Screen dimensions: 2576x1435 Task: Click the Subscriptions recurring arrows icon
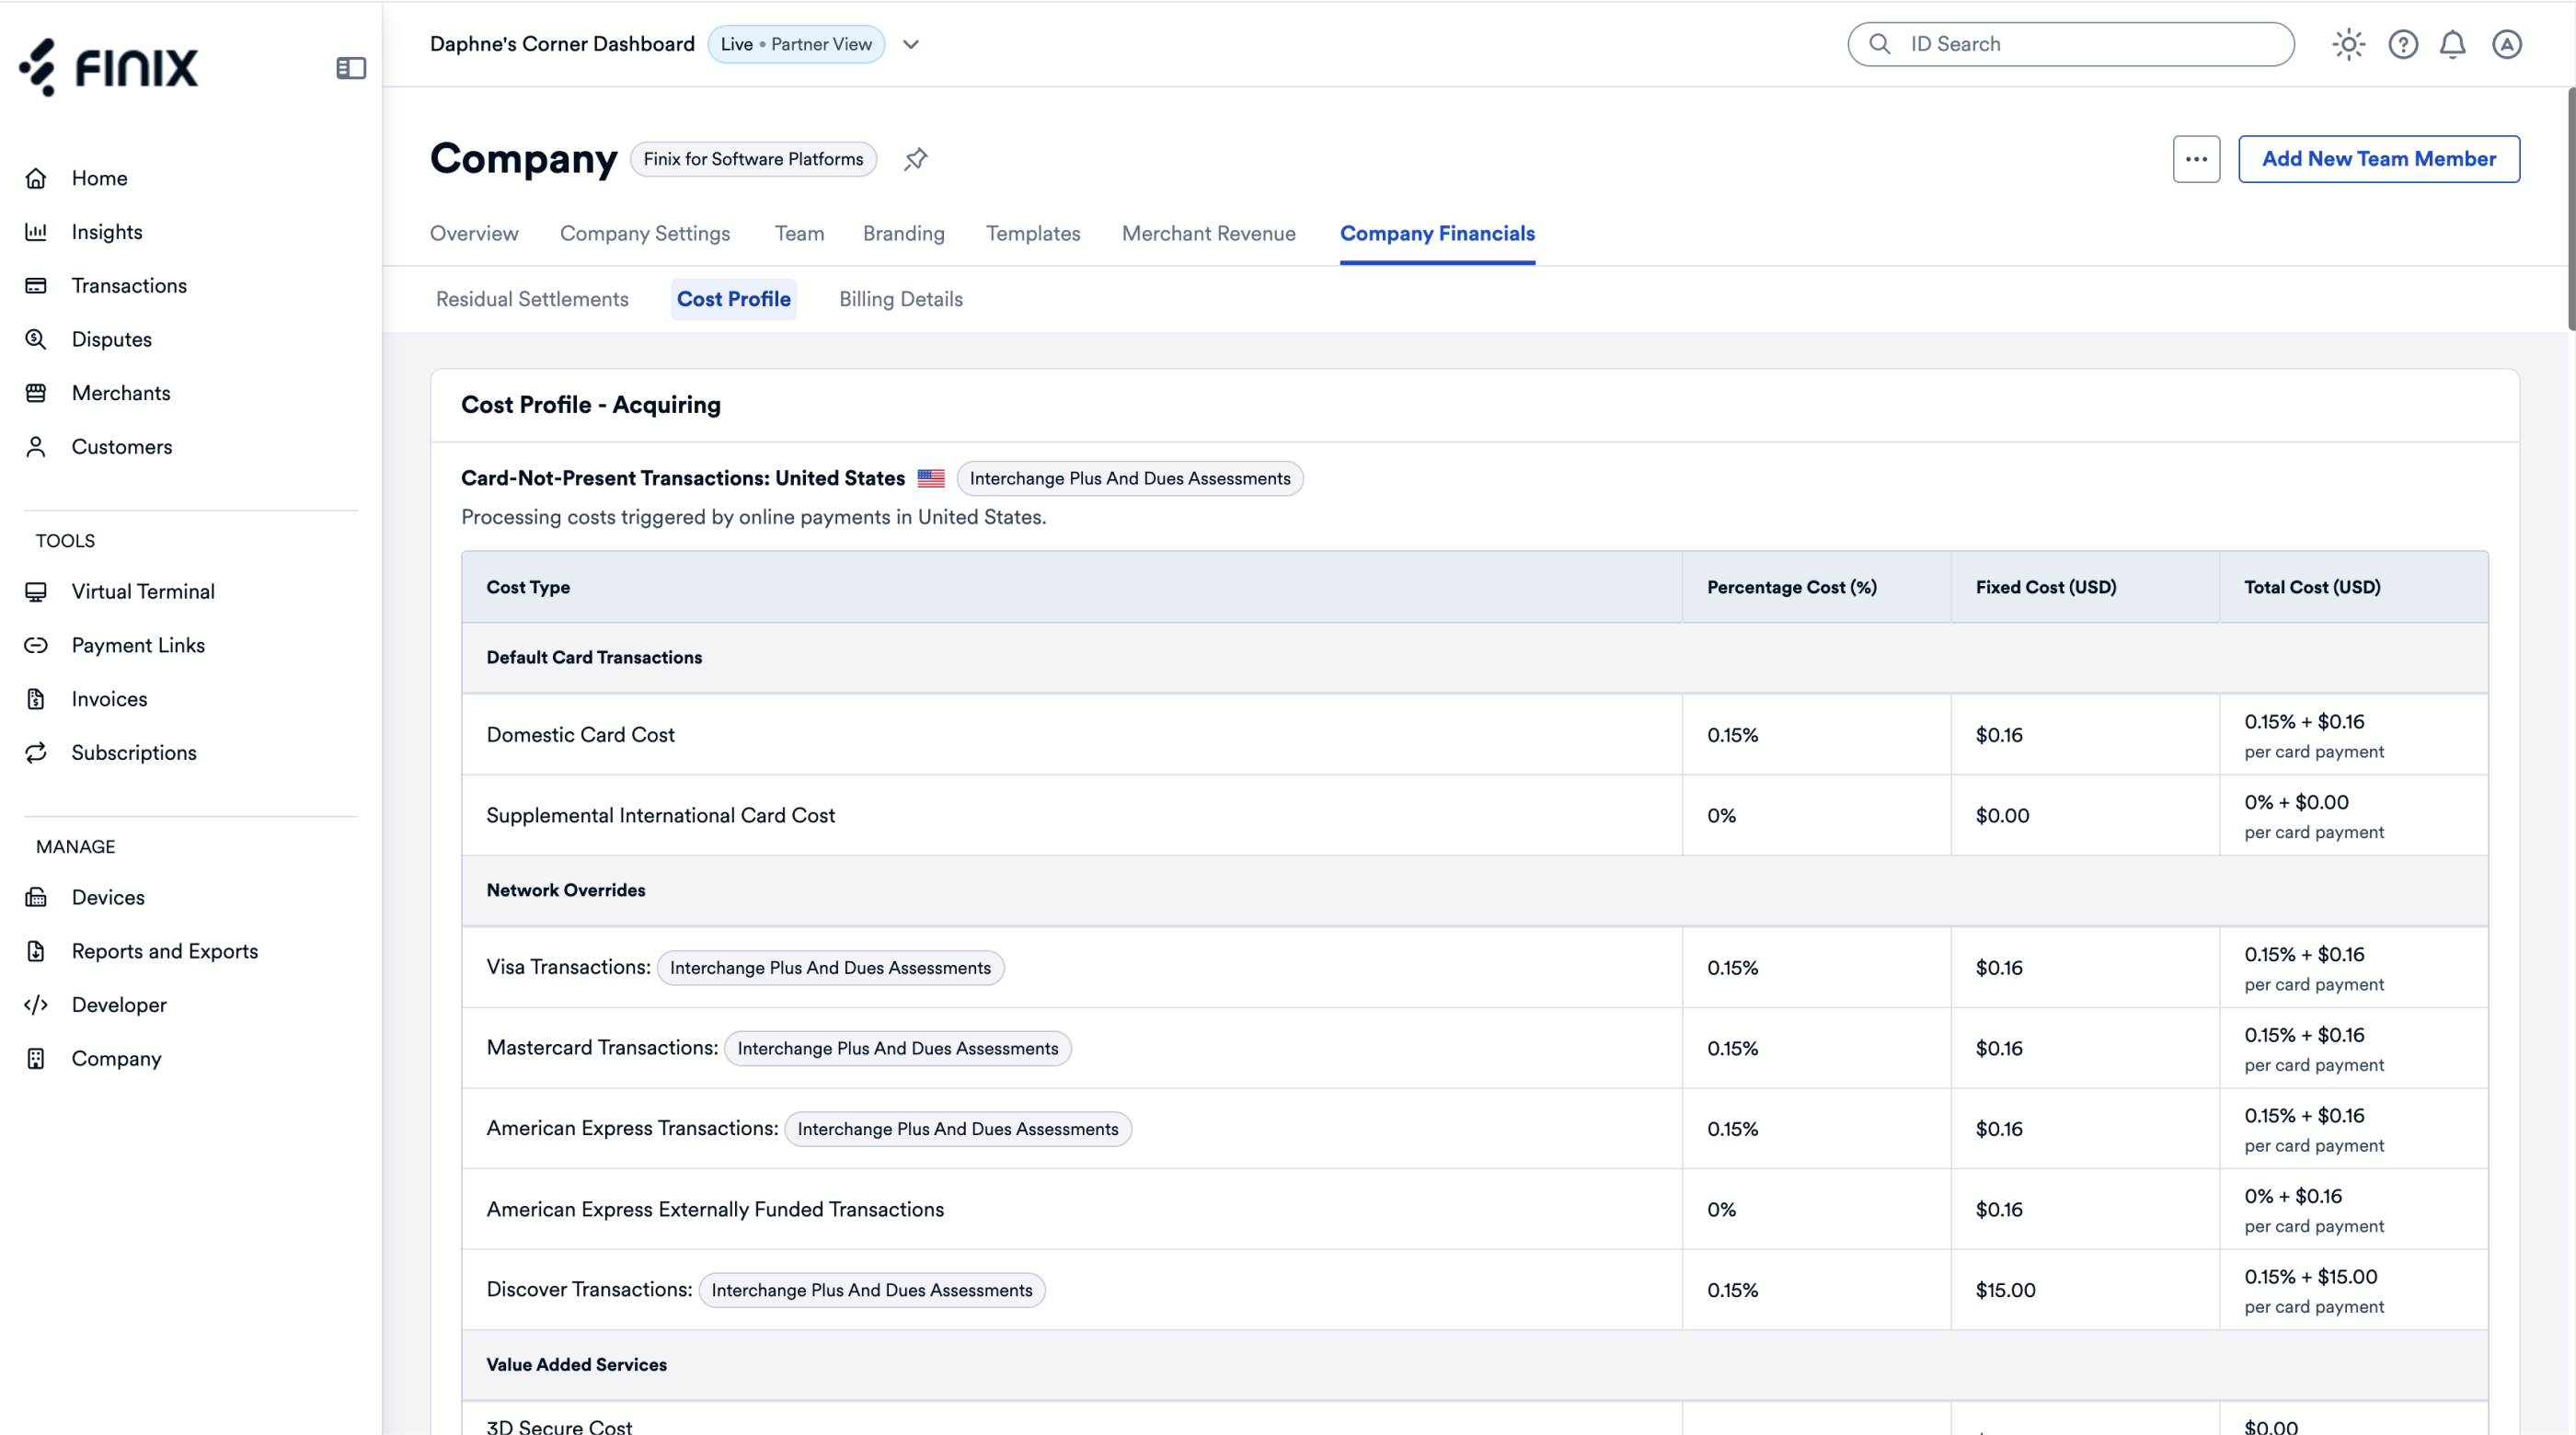36,753
